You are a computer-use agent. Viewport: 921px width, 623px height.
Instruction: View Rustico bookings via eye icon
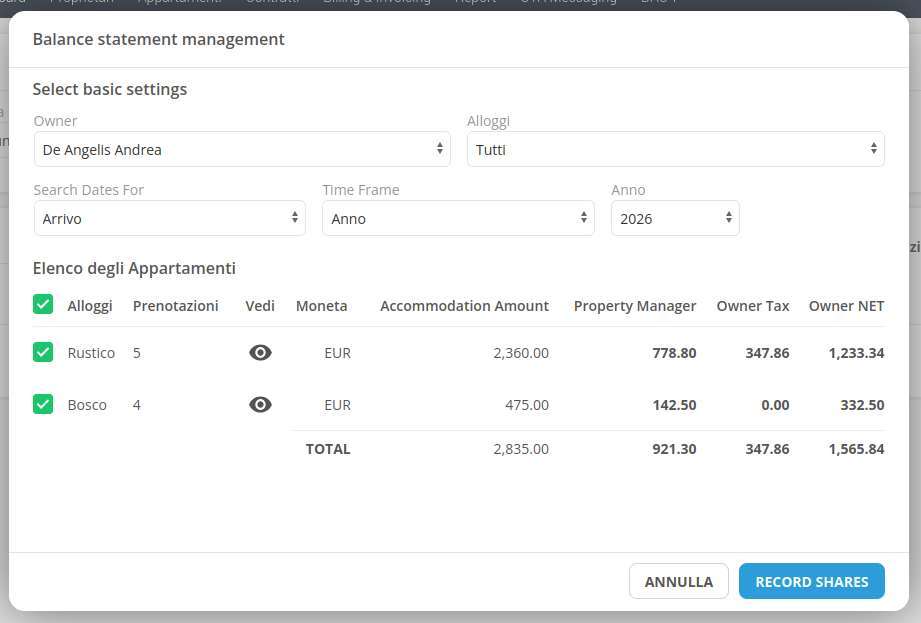coord(260,353)
